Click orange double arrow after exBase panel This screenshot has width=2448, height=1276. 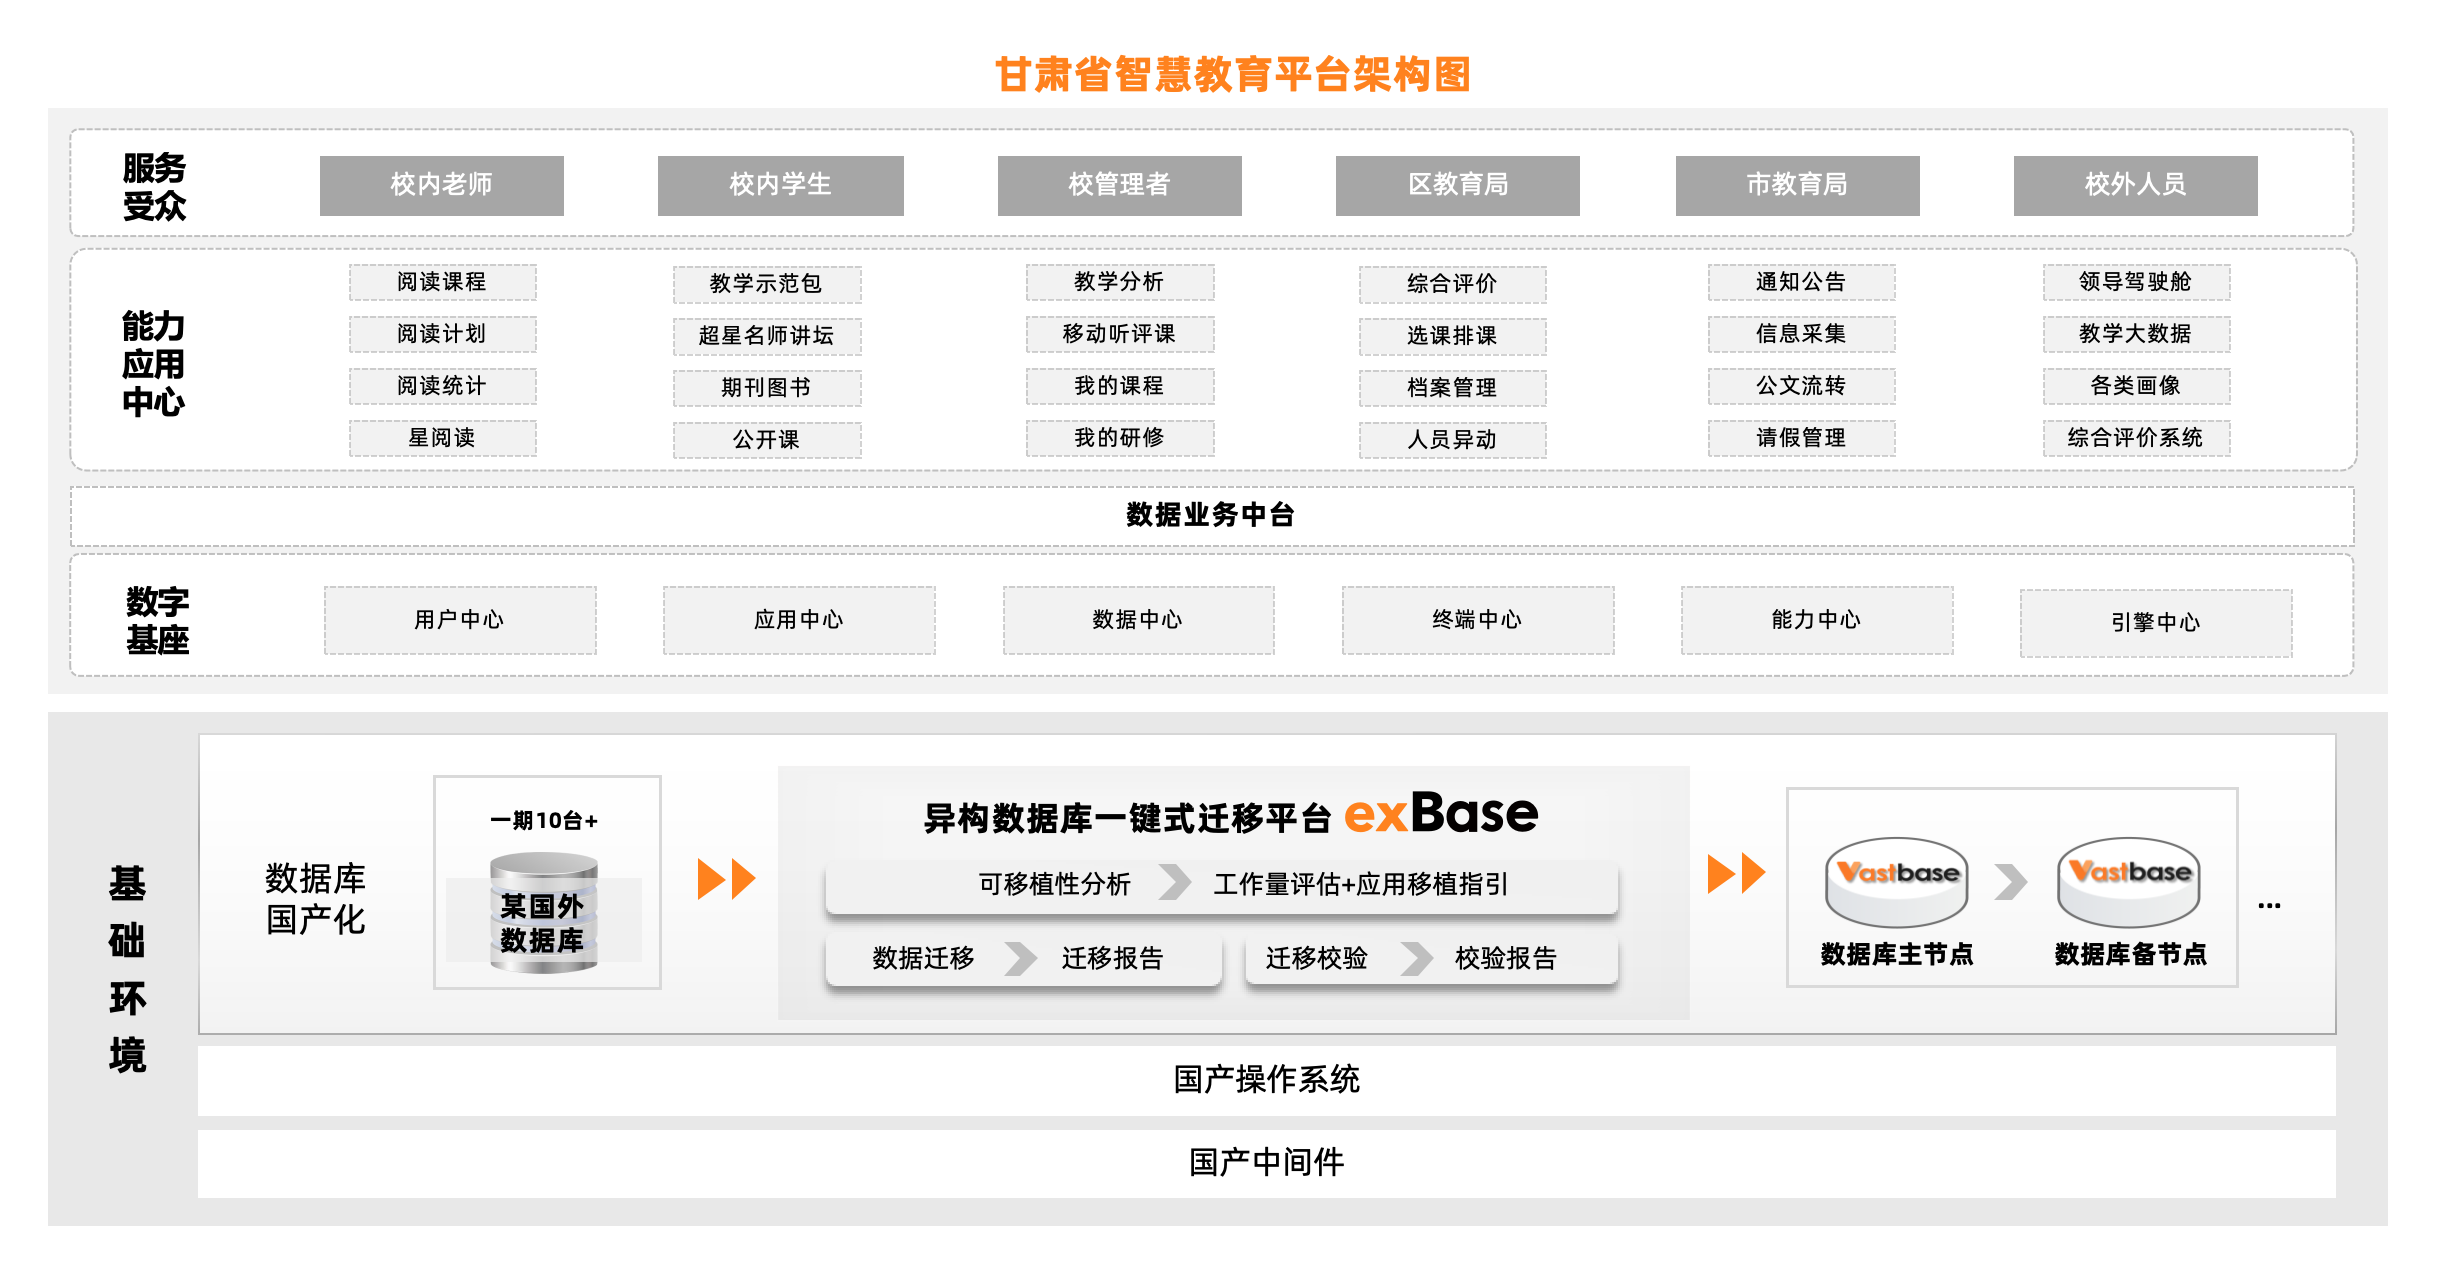coord(1736,873)
